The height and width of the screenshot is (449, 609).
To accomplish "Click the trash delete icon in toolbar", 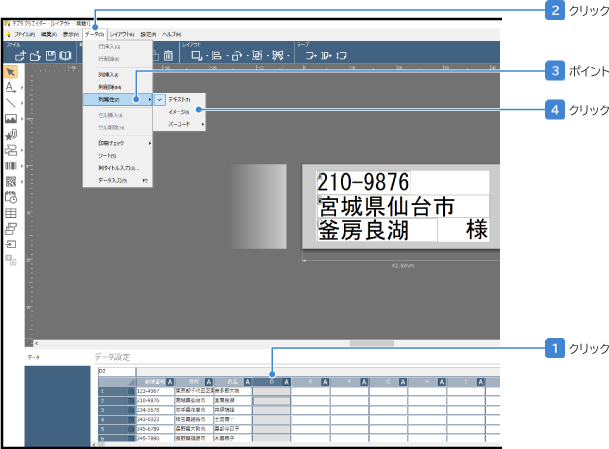I will coord(169,57).
